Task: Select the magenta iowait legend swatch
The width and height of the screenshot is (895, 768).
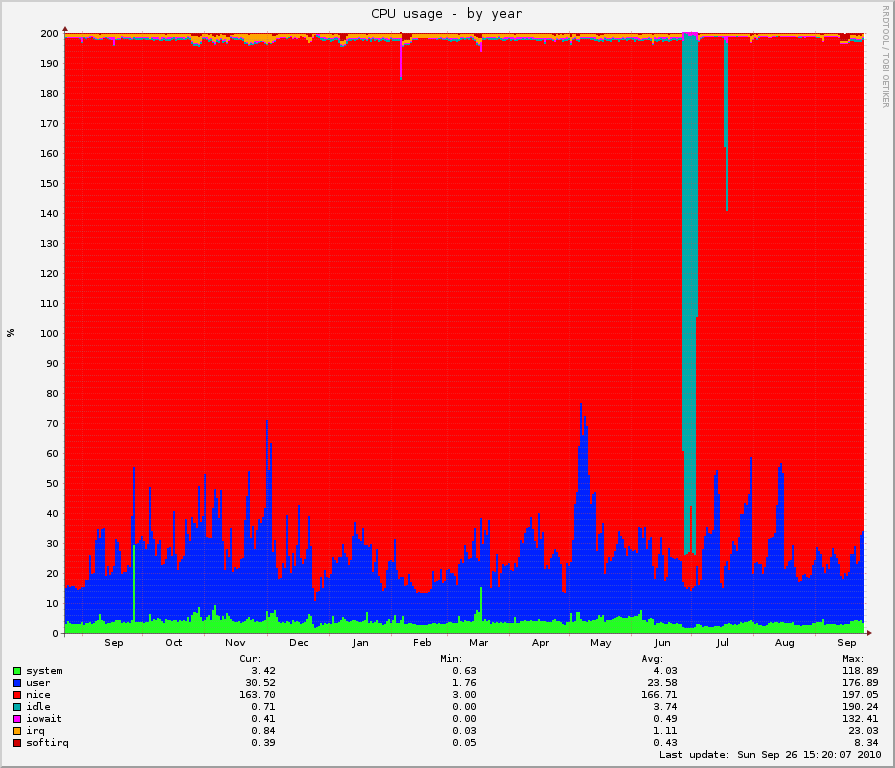Action: pos(17,718)
